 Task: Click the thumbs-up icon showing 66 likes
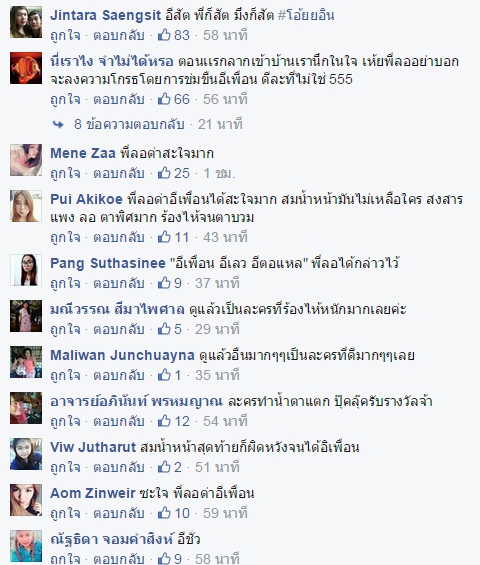[x=164, y=99]
